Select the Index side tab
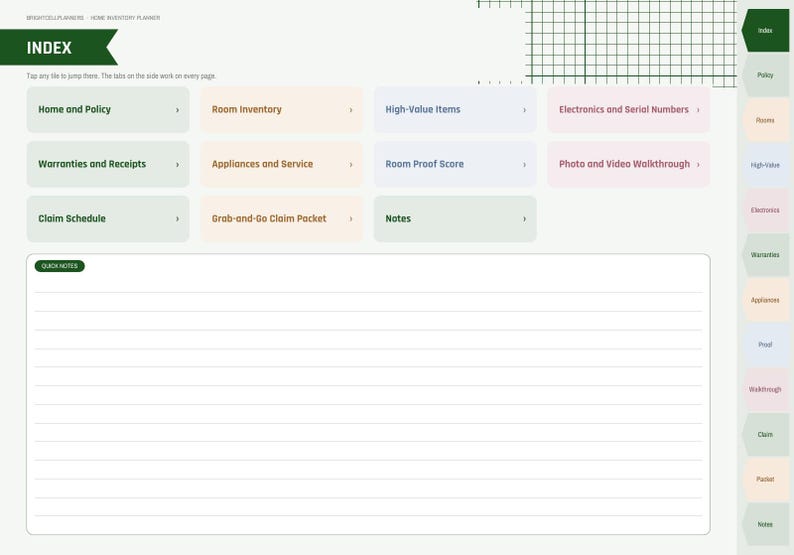Screen dimensions: 794x555 (765, 30)
